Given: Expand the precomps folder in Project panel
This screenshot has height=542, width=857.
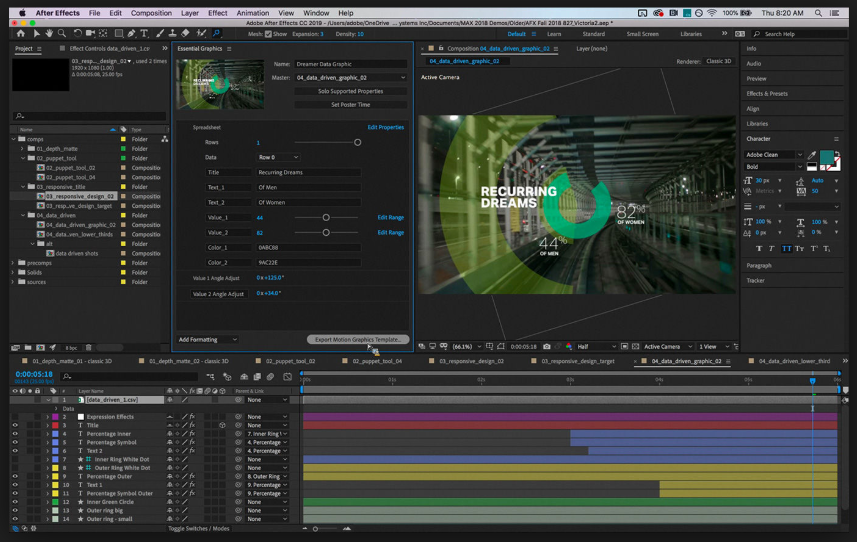Looking at the screenshot, I should click(15, 263).
